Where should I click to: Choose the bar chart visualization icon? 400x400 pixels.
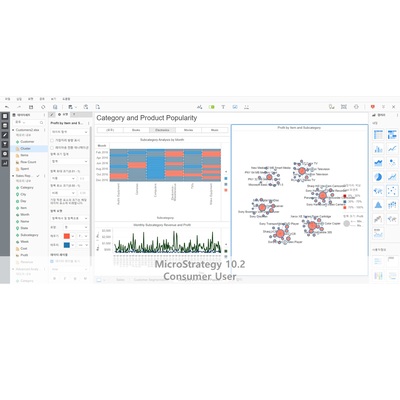[x=378, y=149]
